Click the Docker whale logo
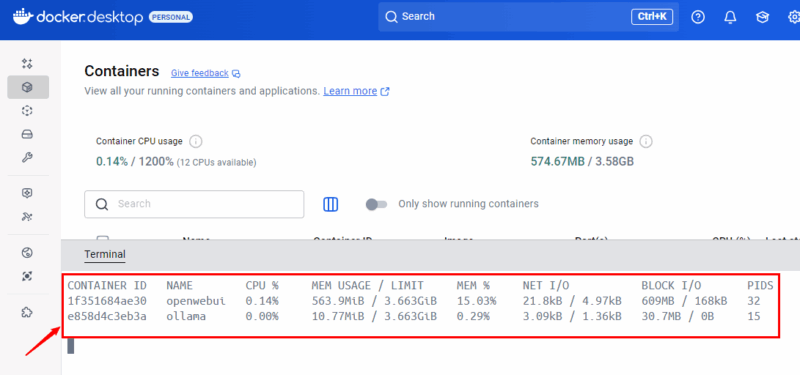This screenshot has width=800, height=375. click(22, 17)
